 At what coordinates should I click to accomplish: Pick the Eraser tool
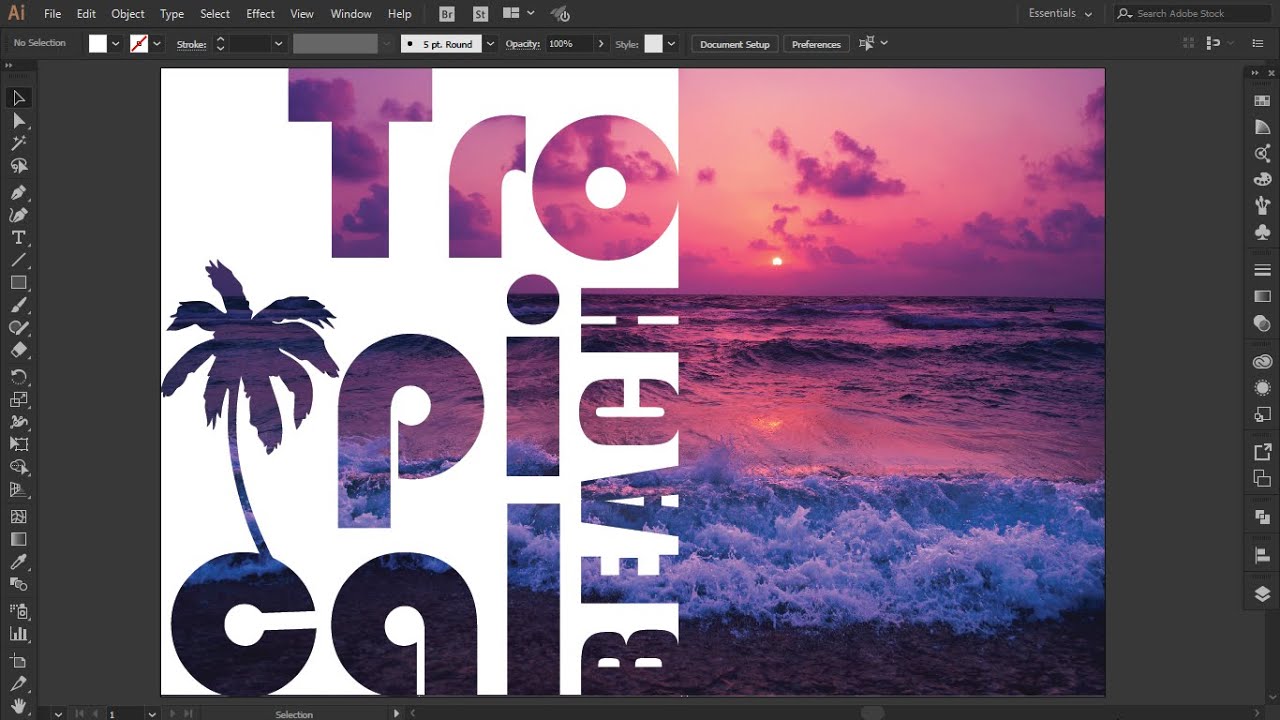pyautogui.click(x=18, y=350)
